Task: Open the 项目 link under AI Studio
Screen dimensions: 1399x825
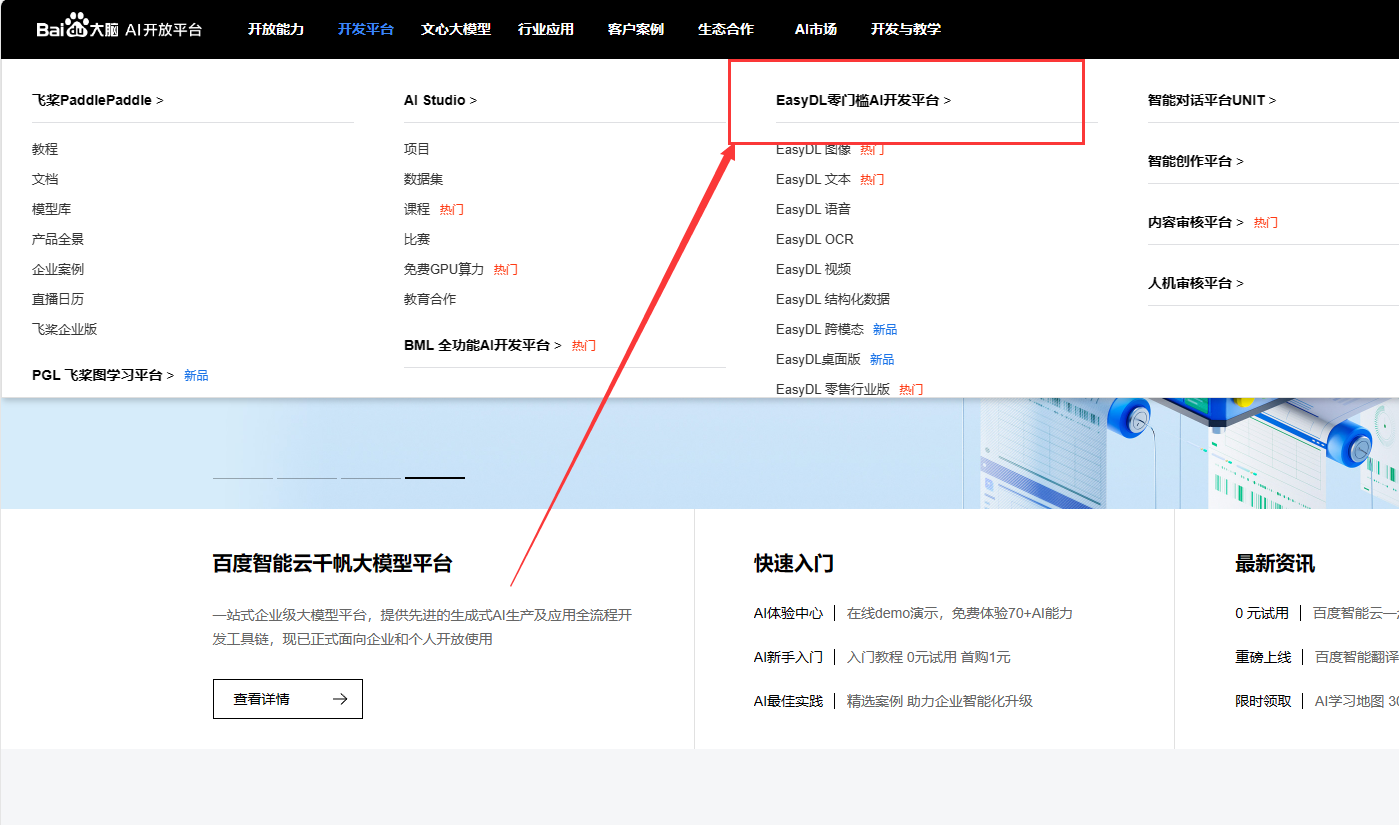Action: tap(417, 149)
